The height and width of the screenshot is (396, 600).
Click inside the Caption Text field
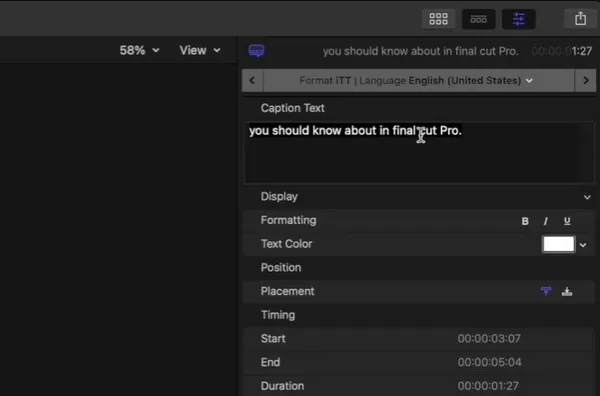[x=419, y=152]
